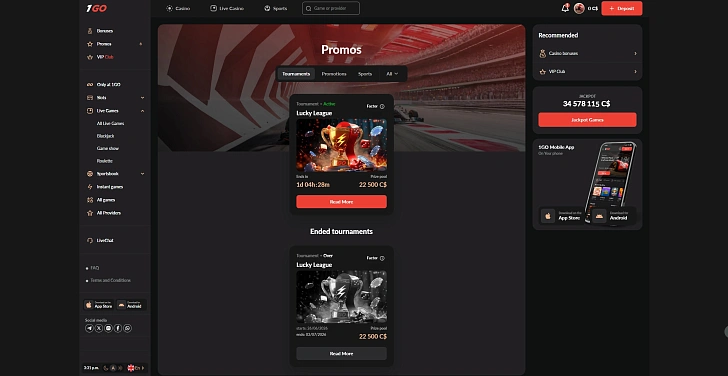Click Android in the Mobile App card
The width and height of the screenshot is (728, 376).
(x=612, y=216)
